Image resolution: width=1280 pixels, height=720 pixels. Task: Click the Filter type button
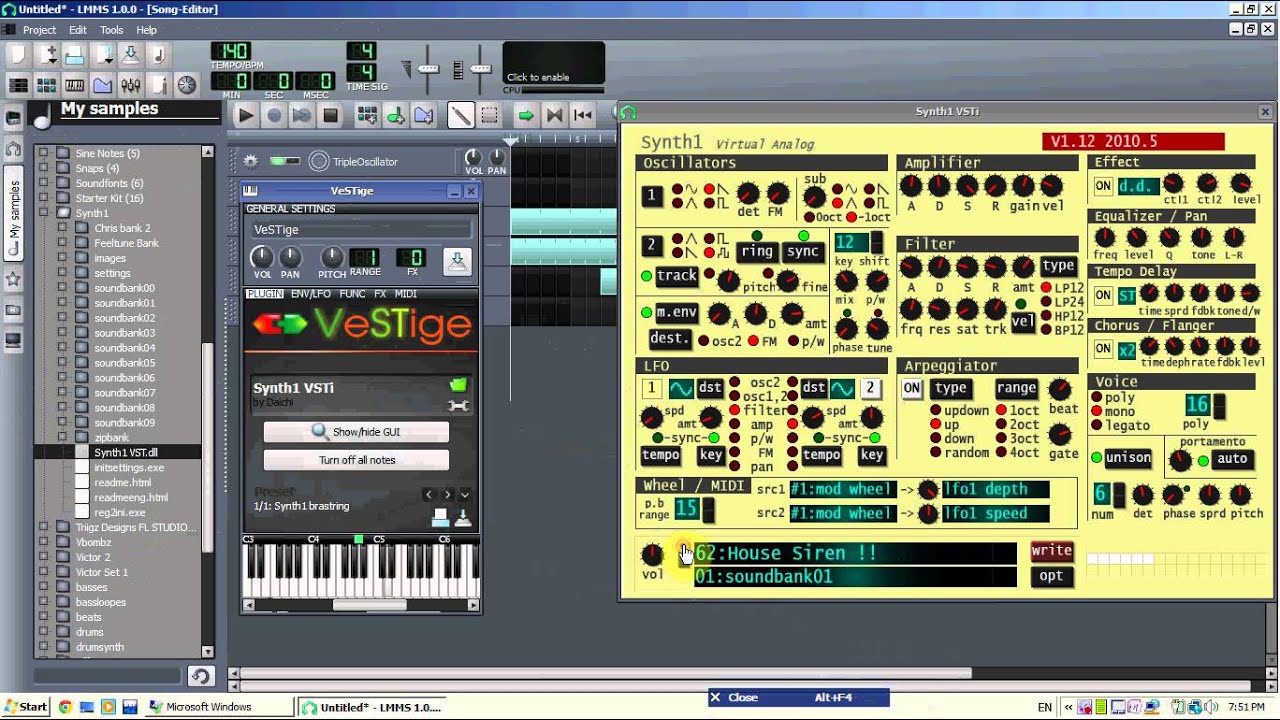1058,266
